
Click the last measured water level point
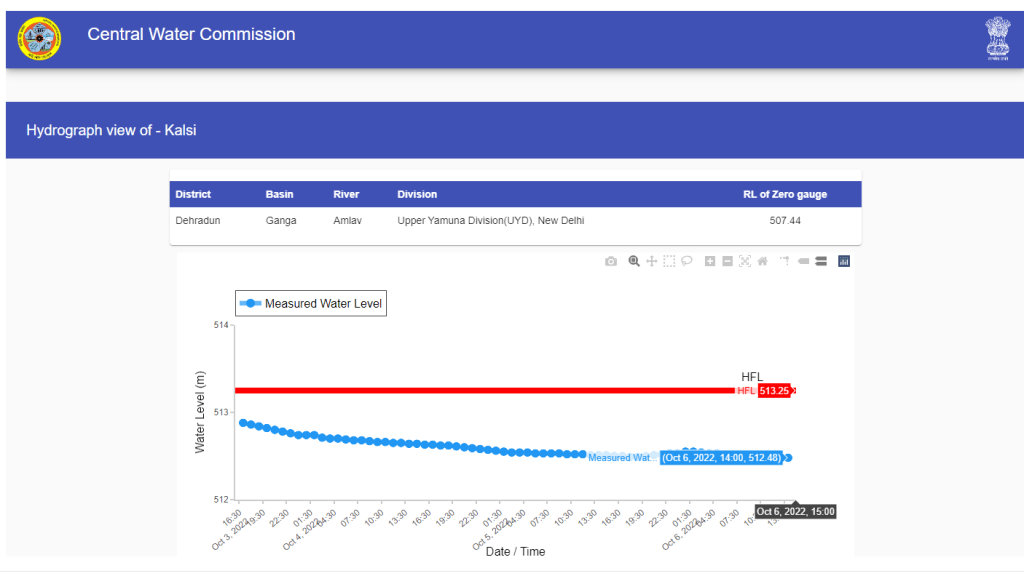pos(788,458)
